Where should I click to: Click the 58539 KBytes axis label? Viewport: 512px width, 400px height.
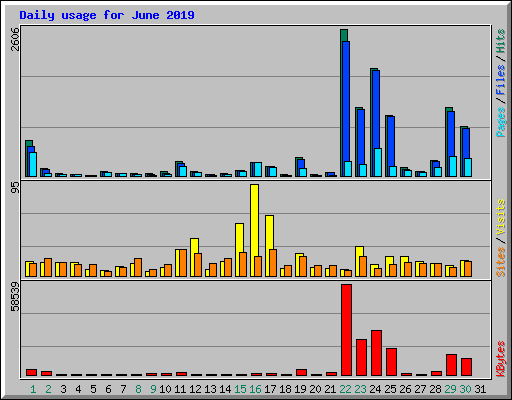pyautogui.click(x=15, y=296)
